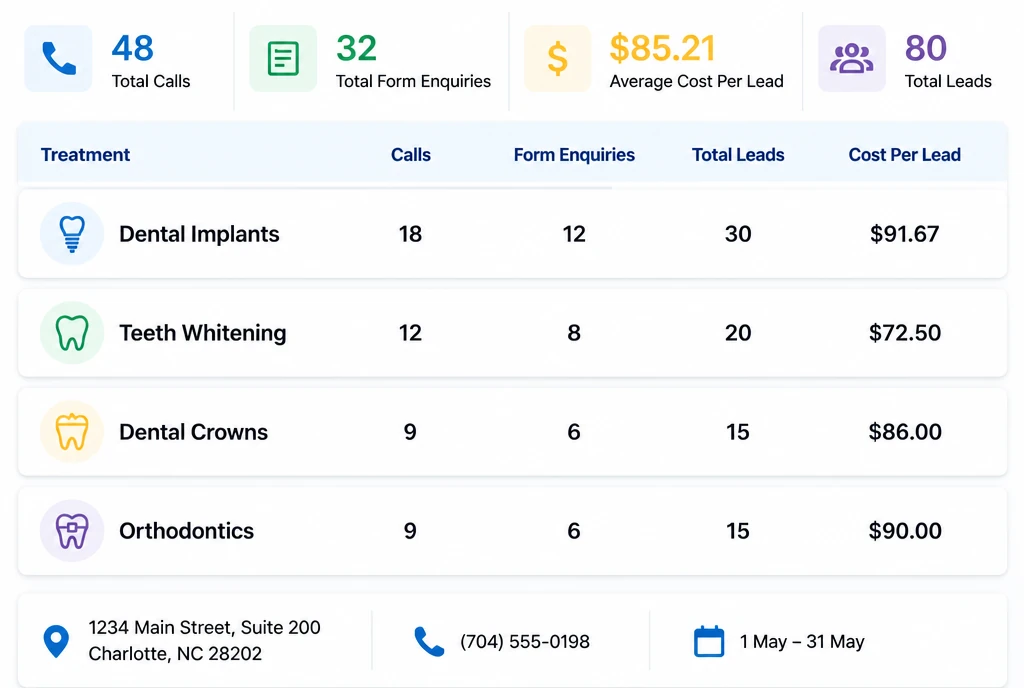Screen dimensions: 1024x688
Task: Click the Dental Implants calls value 18
Action: coord(410,234)
